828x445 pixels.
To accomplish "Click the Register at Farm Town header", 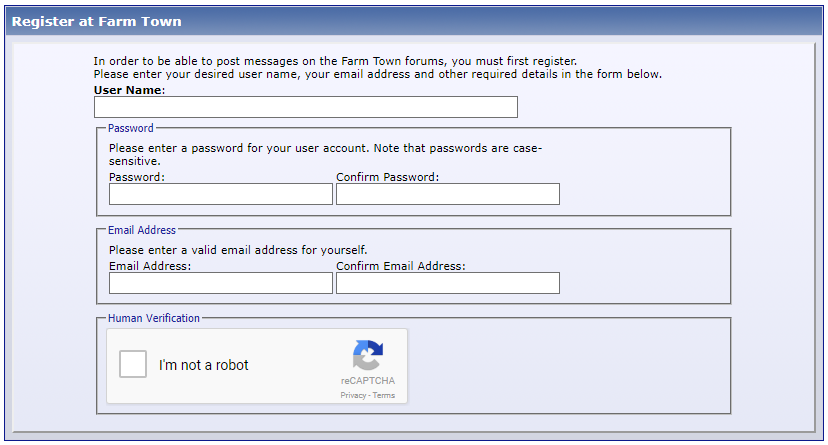I will 97,22.
